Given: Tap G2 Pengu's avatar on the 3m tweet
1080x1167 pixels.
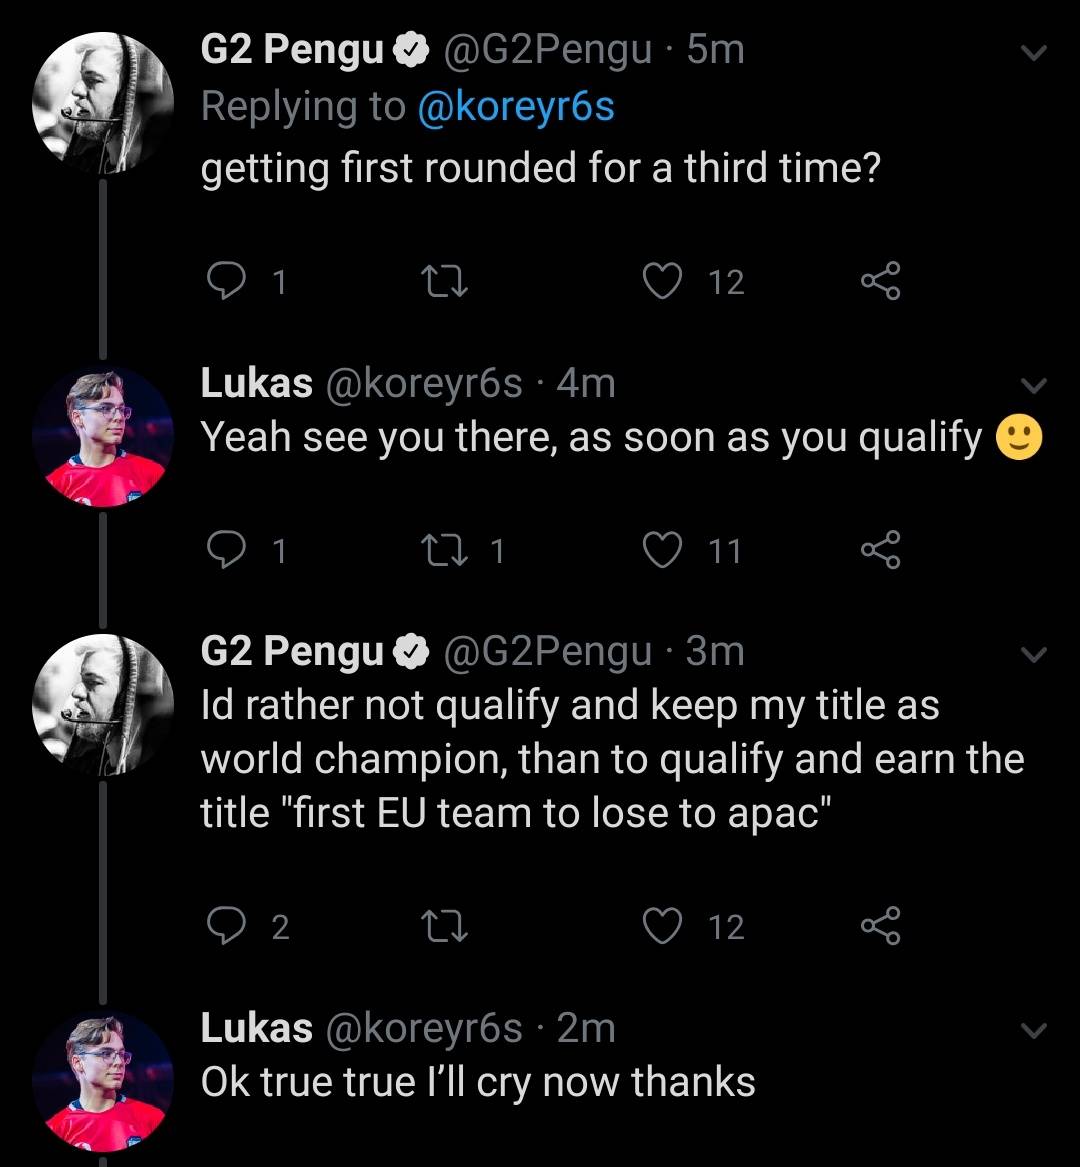Looking at the screenshot, I should 103,706.
